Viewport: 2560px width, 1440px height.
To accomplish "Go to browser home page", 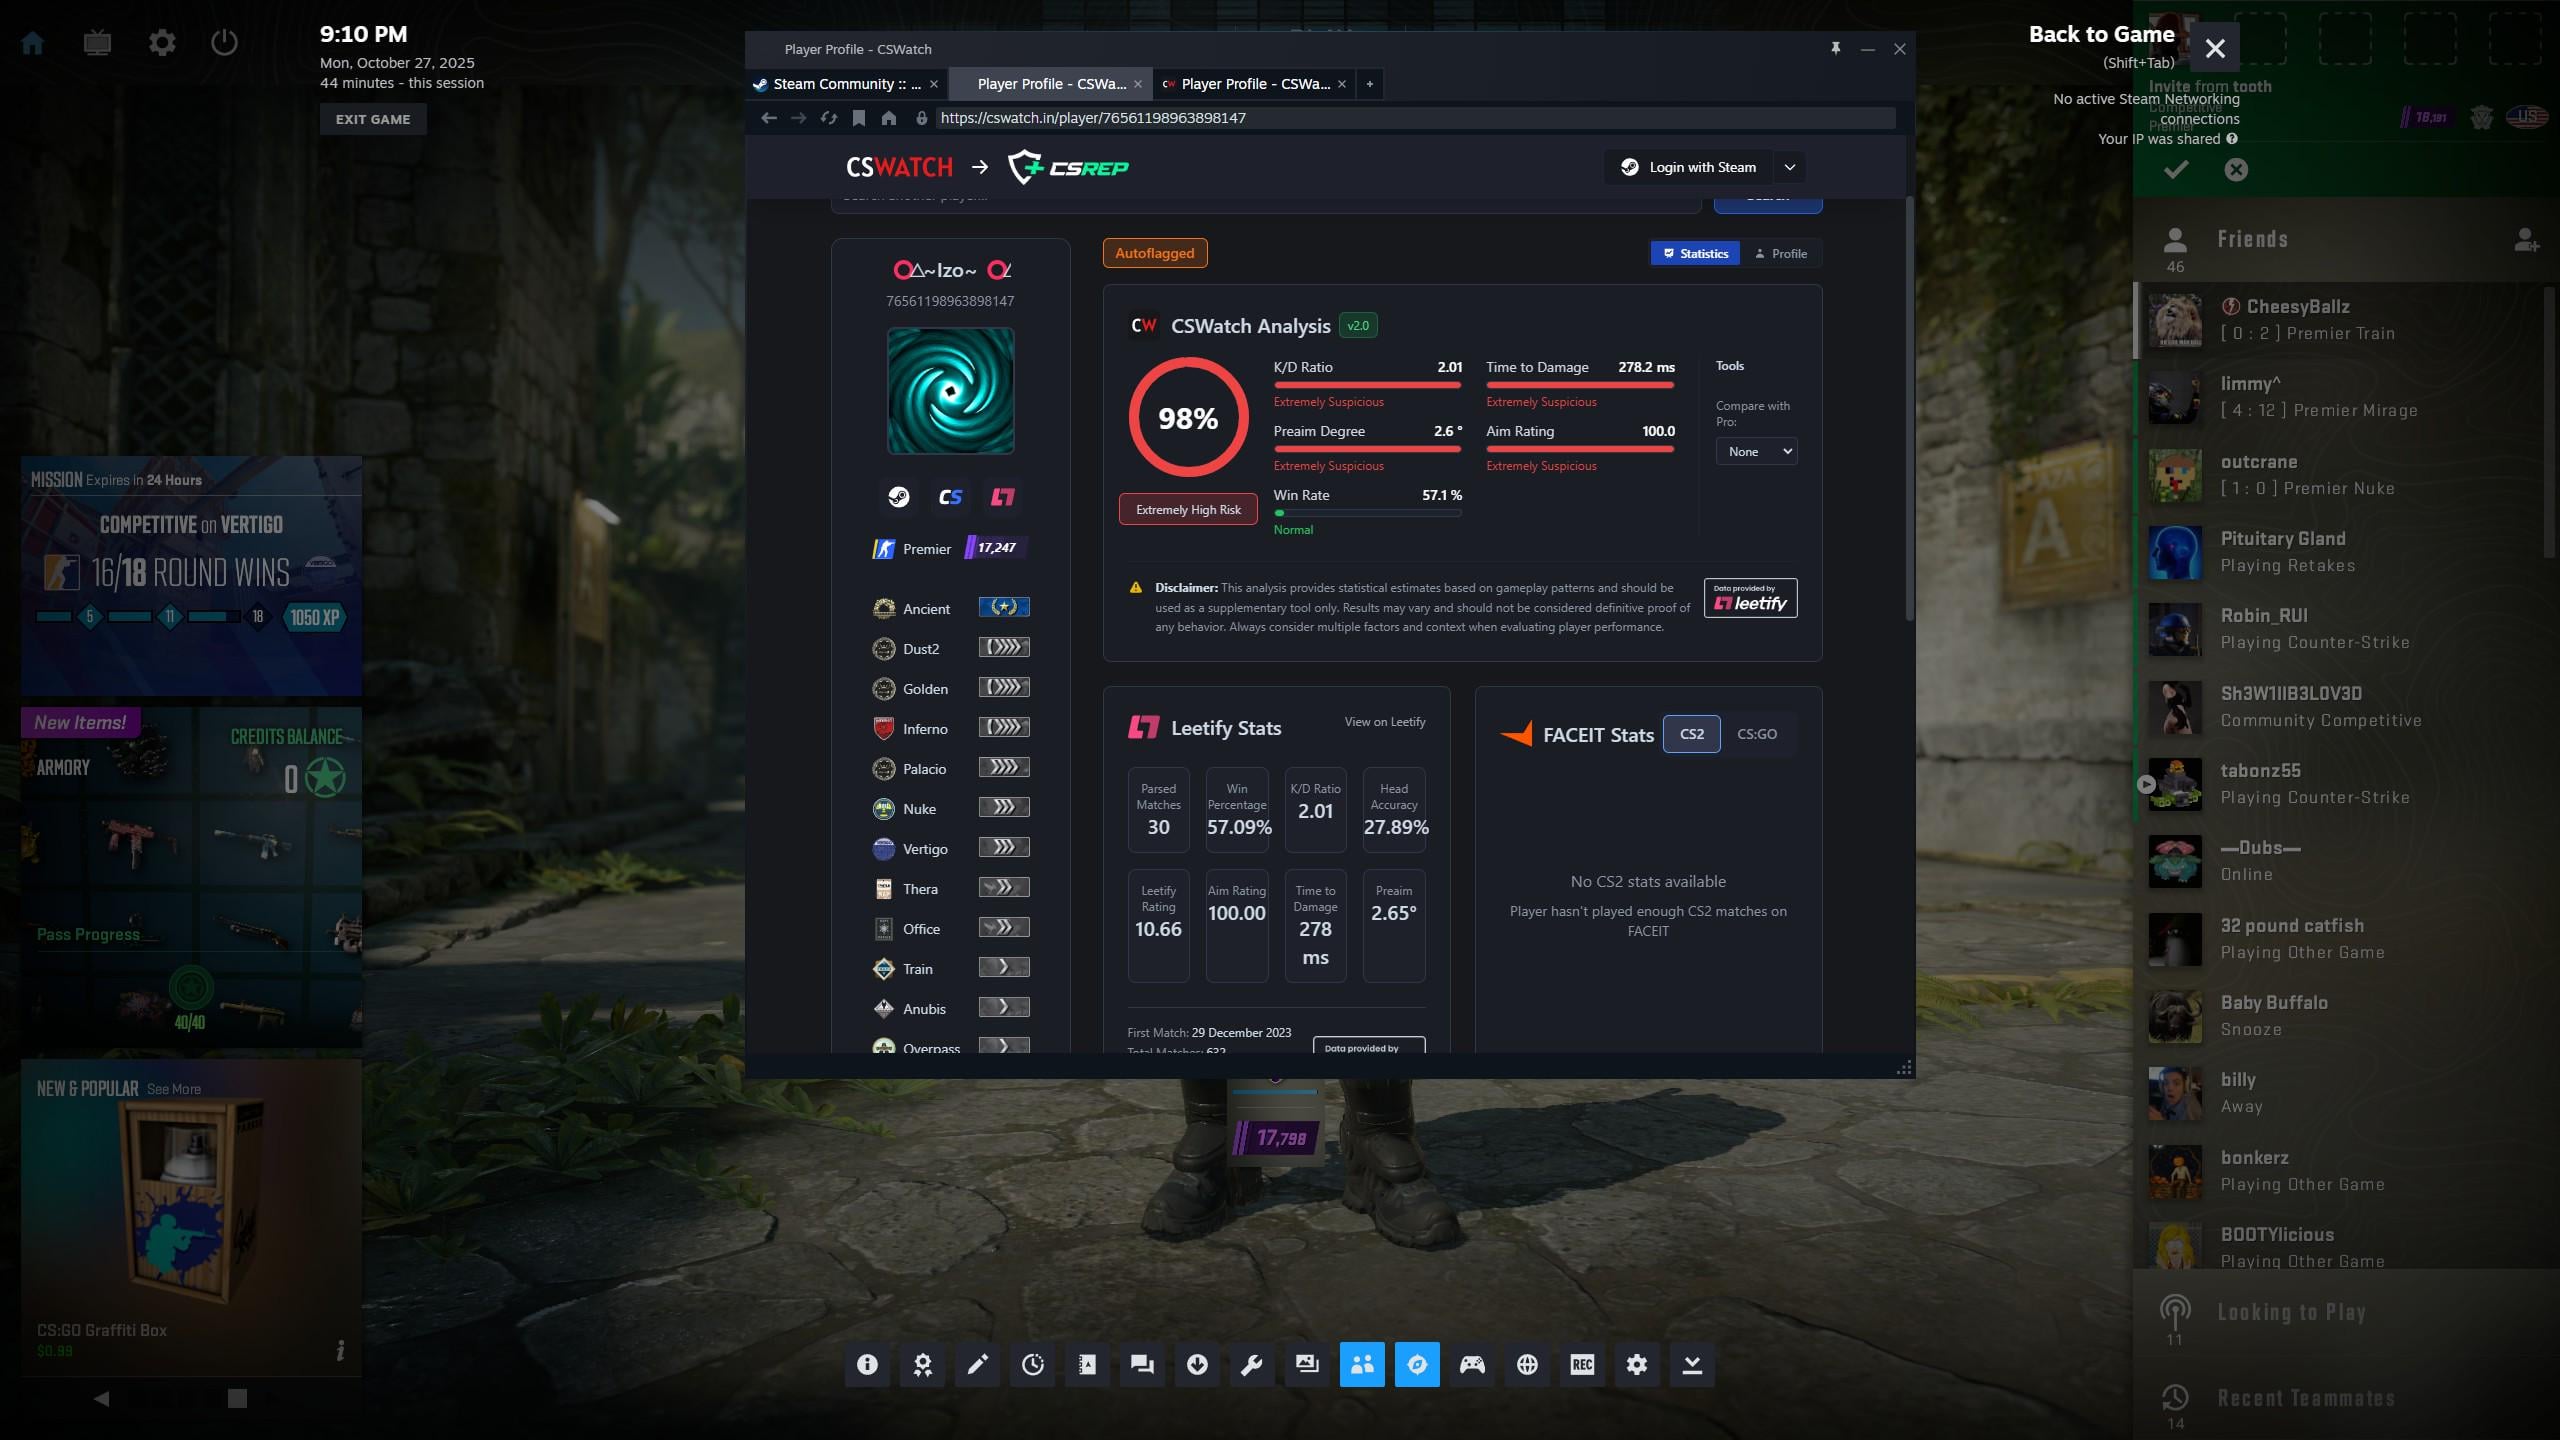I will point(889,118).
